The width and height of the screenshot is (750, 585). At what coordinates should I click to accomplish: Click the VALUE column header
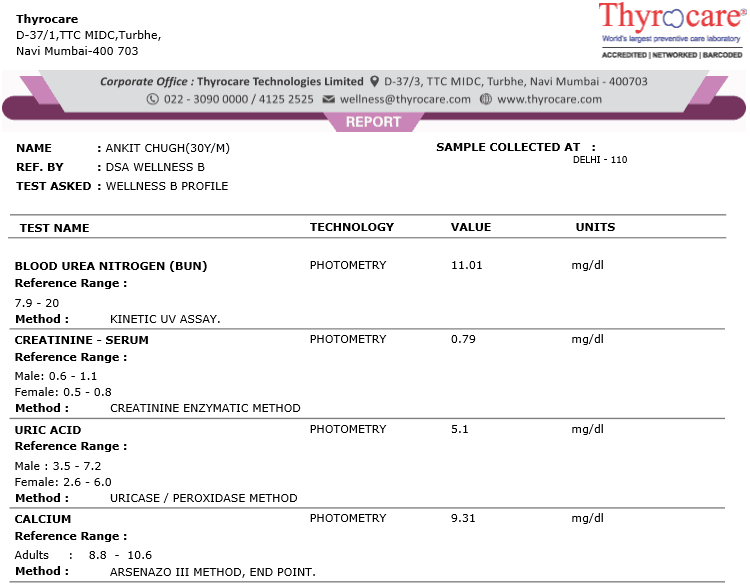click(x=471, y=227)
